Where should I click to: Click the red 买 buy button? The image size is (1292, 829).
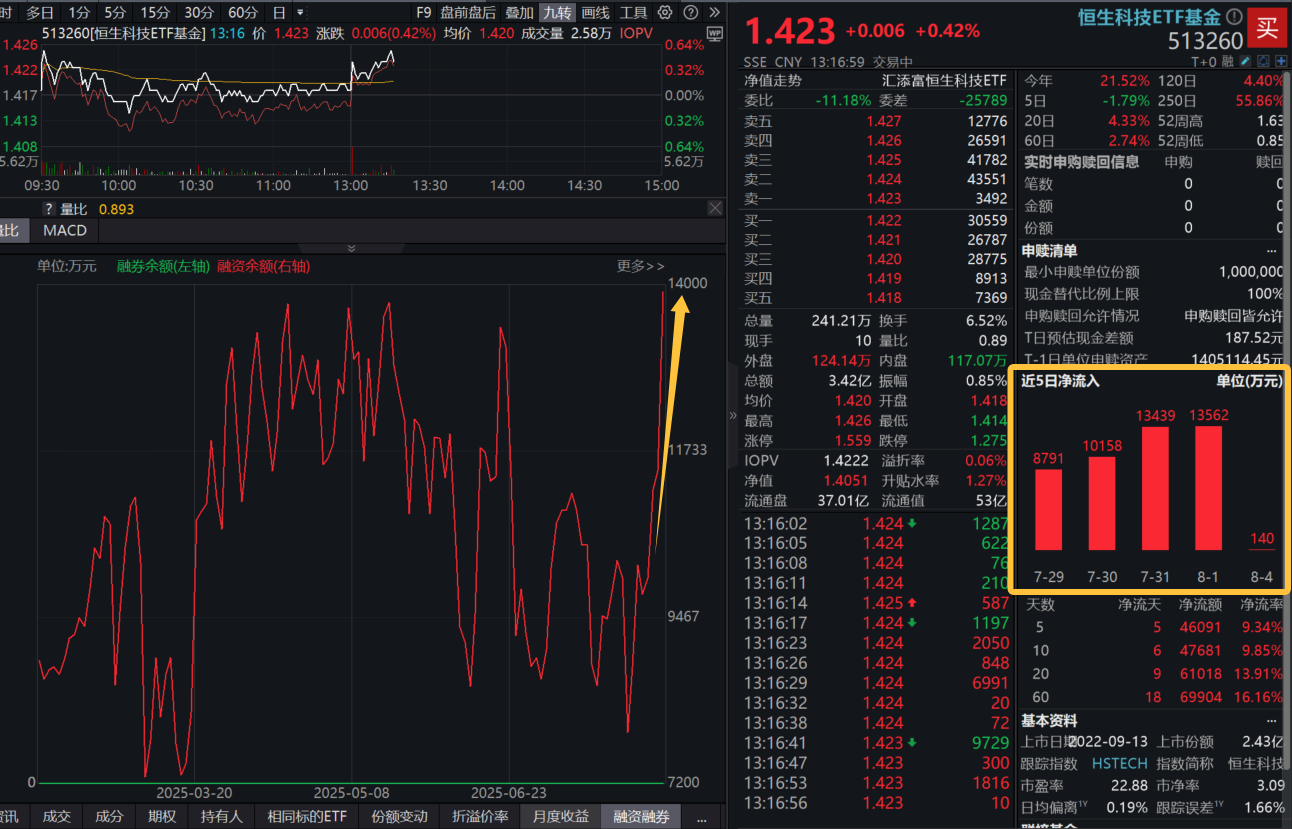[x=1267, y=28]
